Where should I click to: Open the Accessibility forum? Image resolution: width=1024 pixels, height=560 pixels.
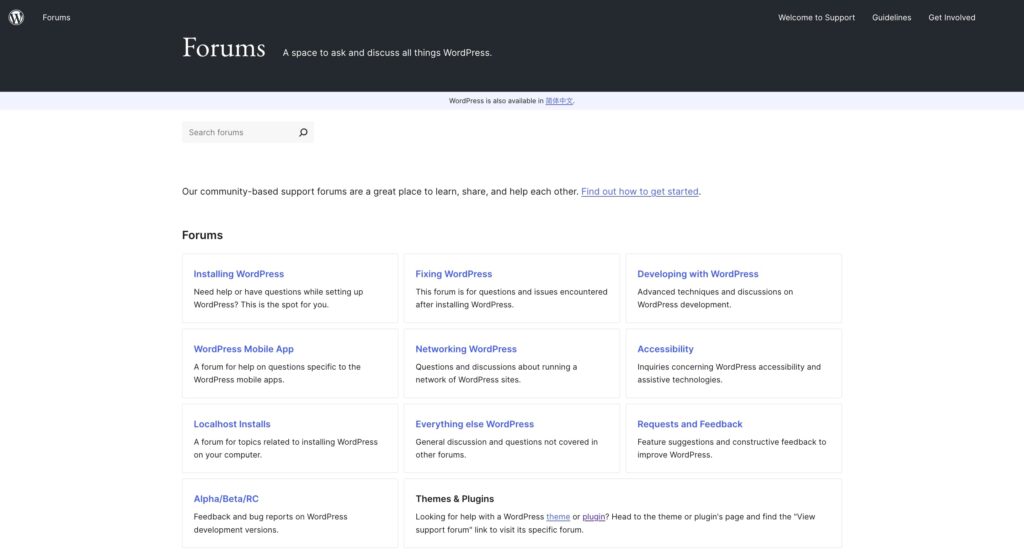(665, 349)
